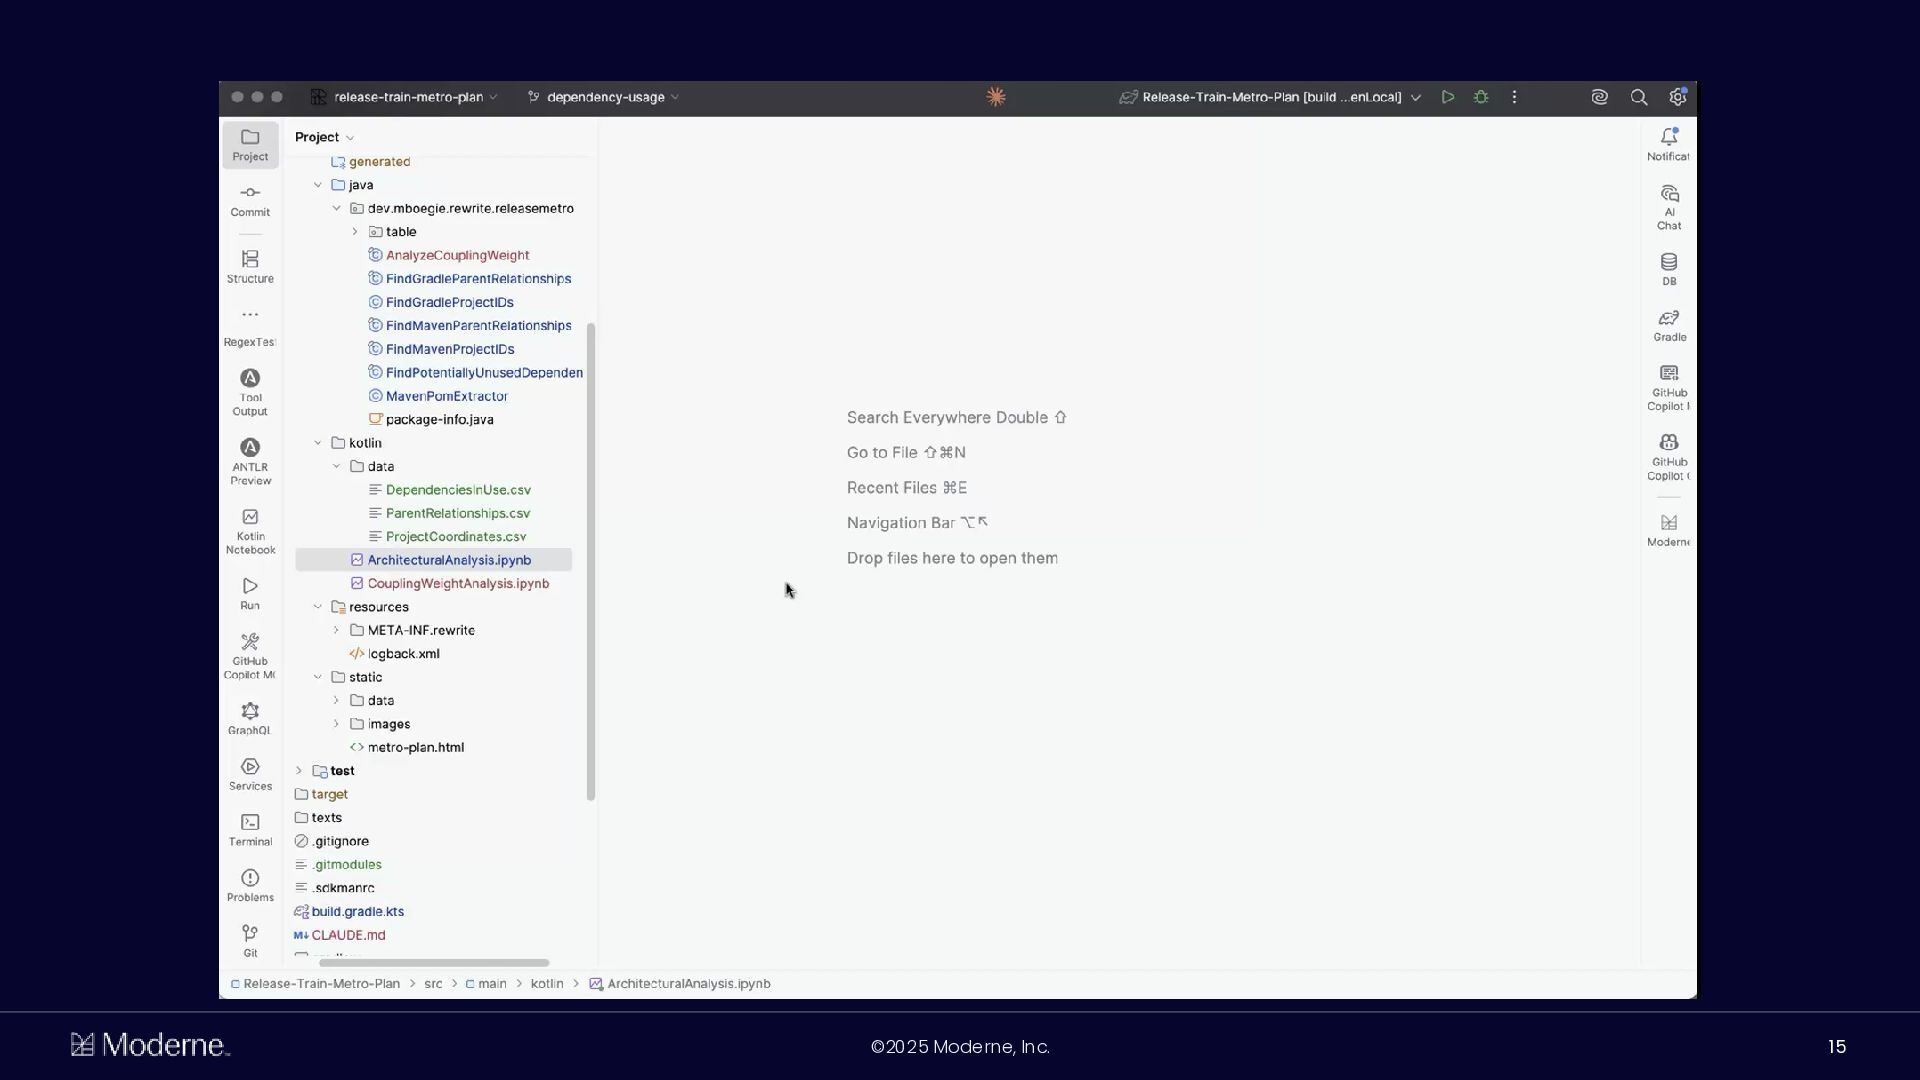The height and width of the screenshot is (1080, 1920).
Task: Expand the table package node
Action: click(x=355, y=232)
